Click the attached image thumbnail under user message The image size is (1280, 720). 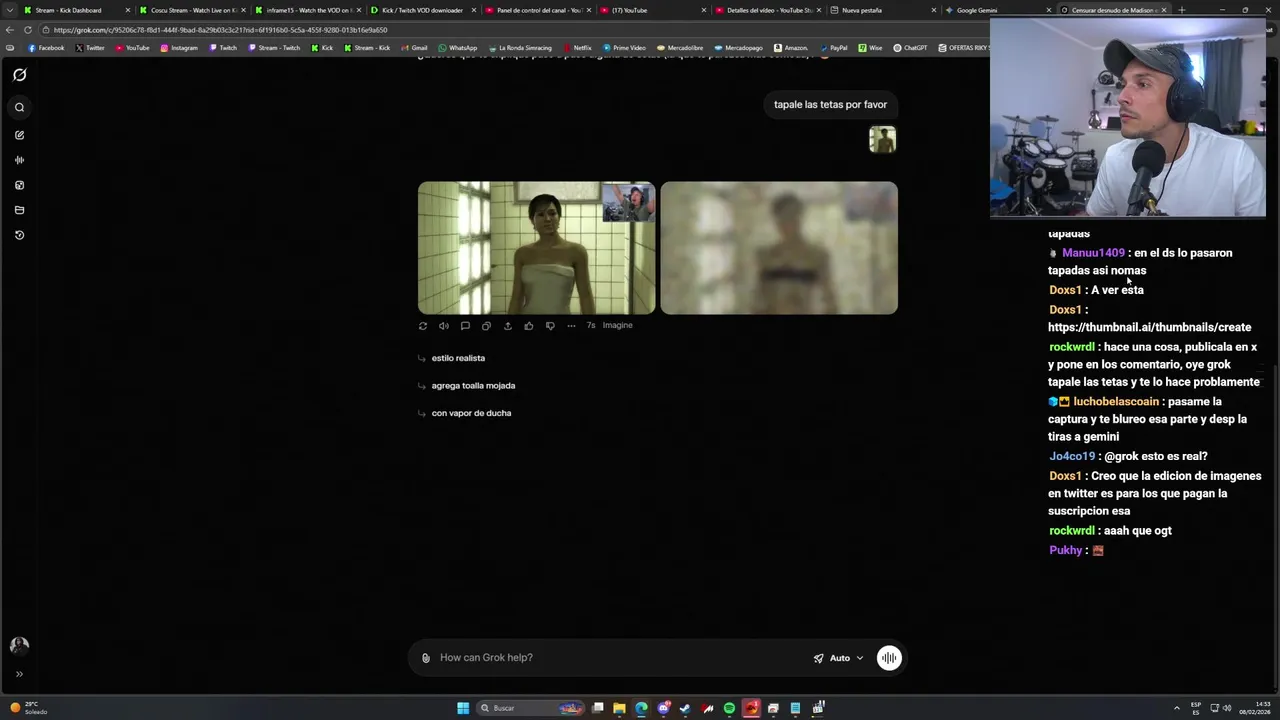coord(882,139)
